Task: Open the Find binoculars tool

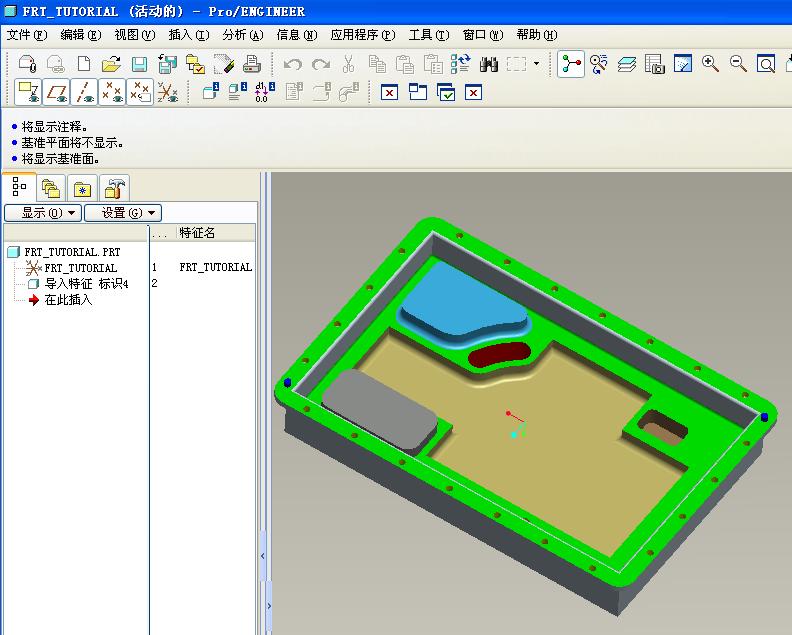Action: point(488,65)
